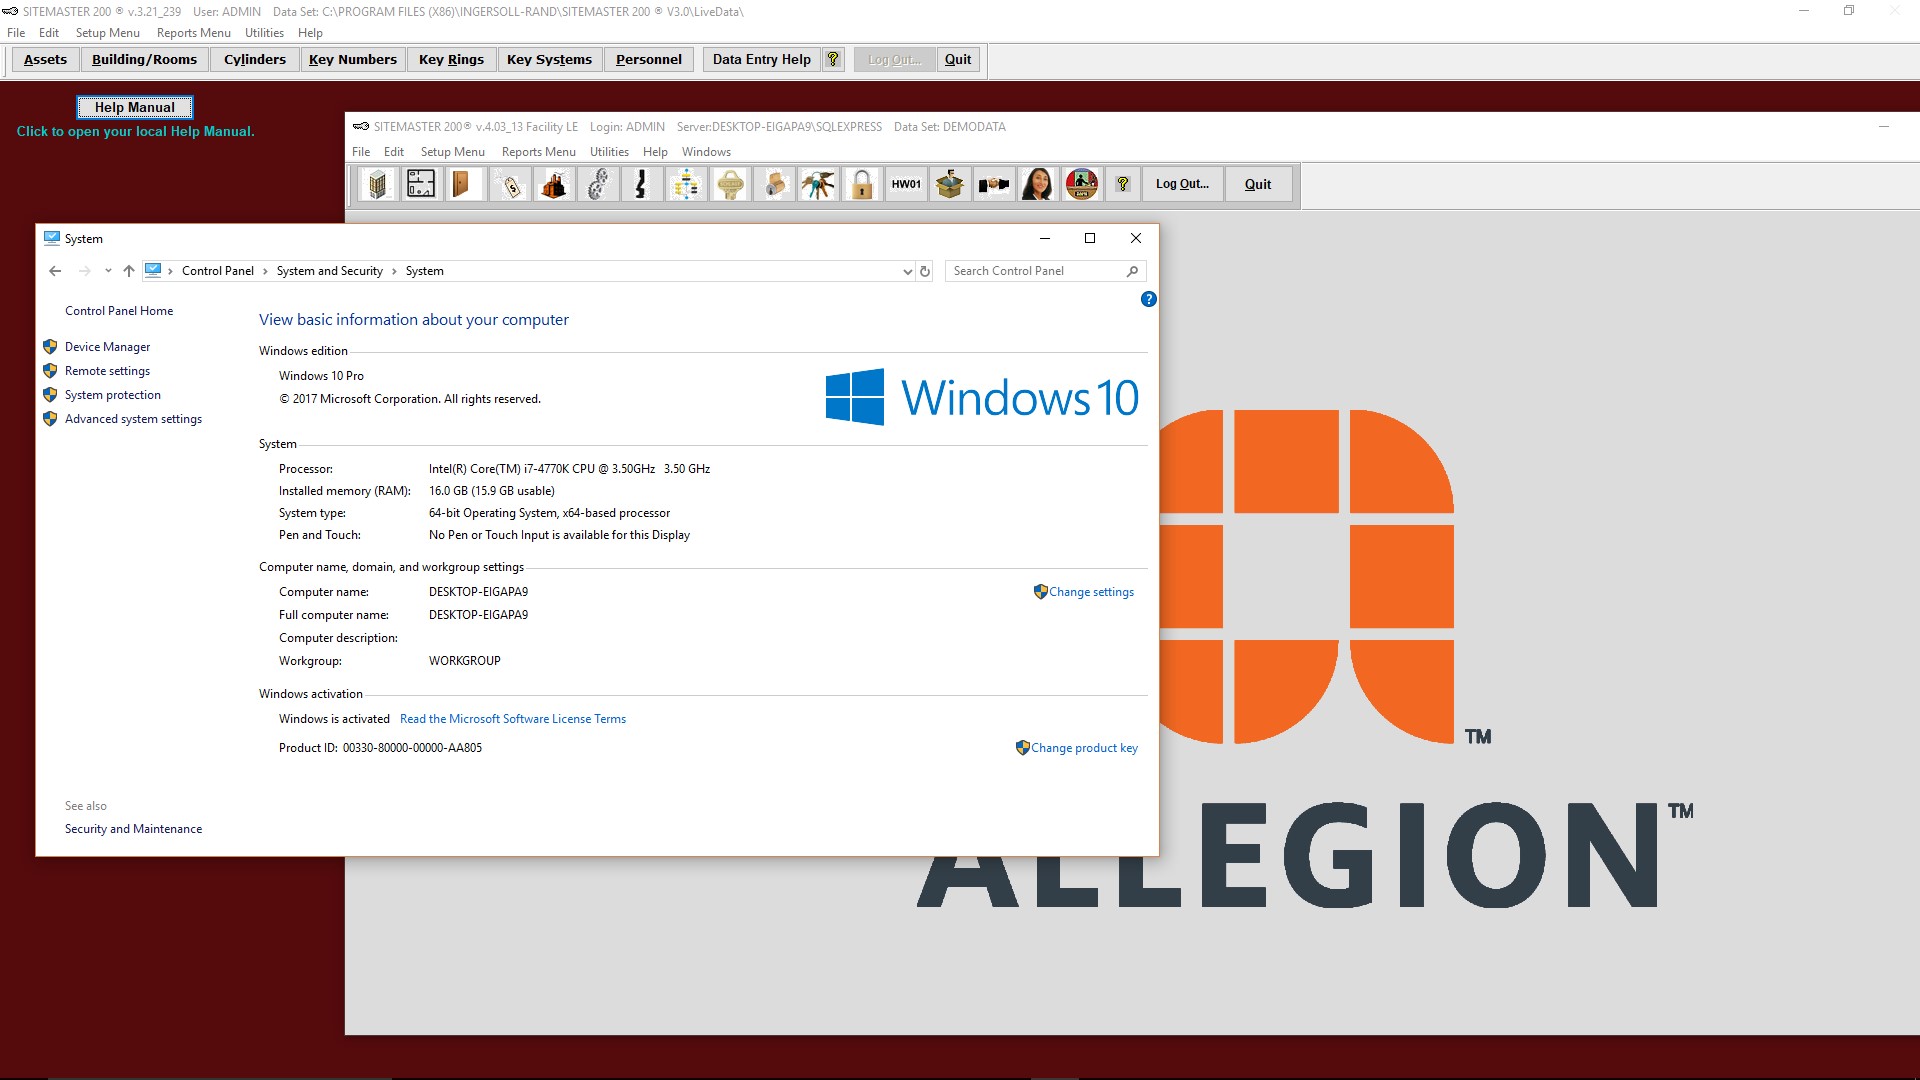Go back in the System window
1920x1080 pixels.
point(55,271)
